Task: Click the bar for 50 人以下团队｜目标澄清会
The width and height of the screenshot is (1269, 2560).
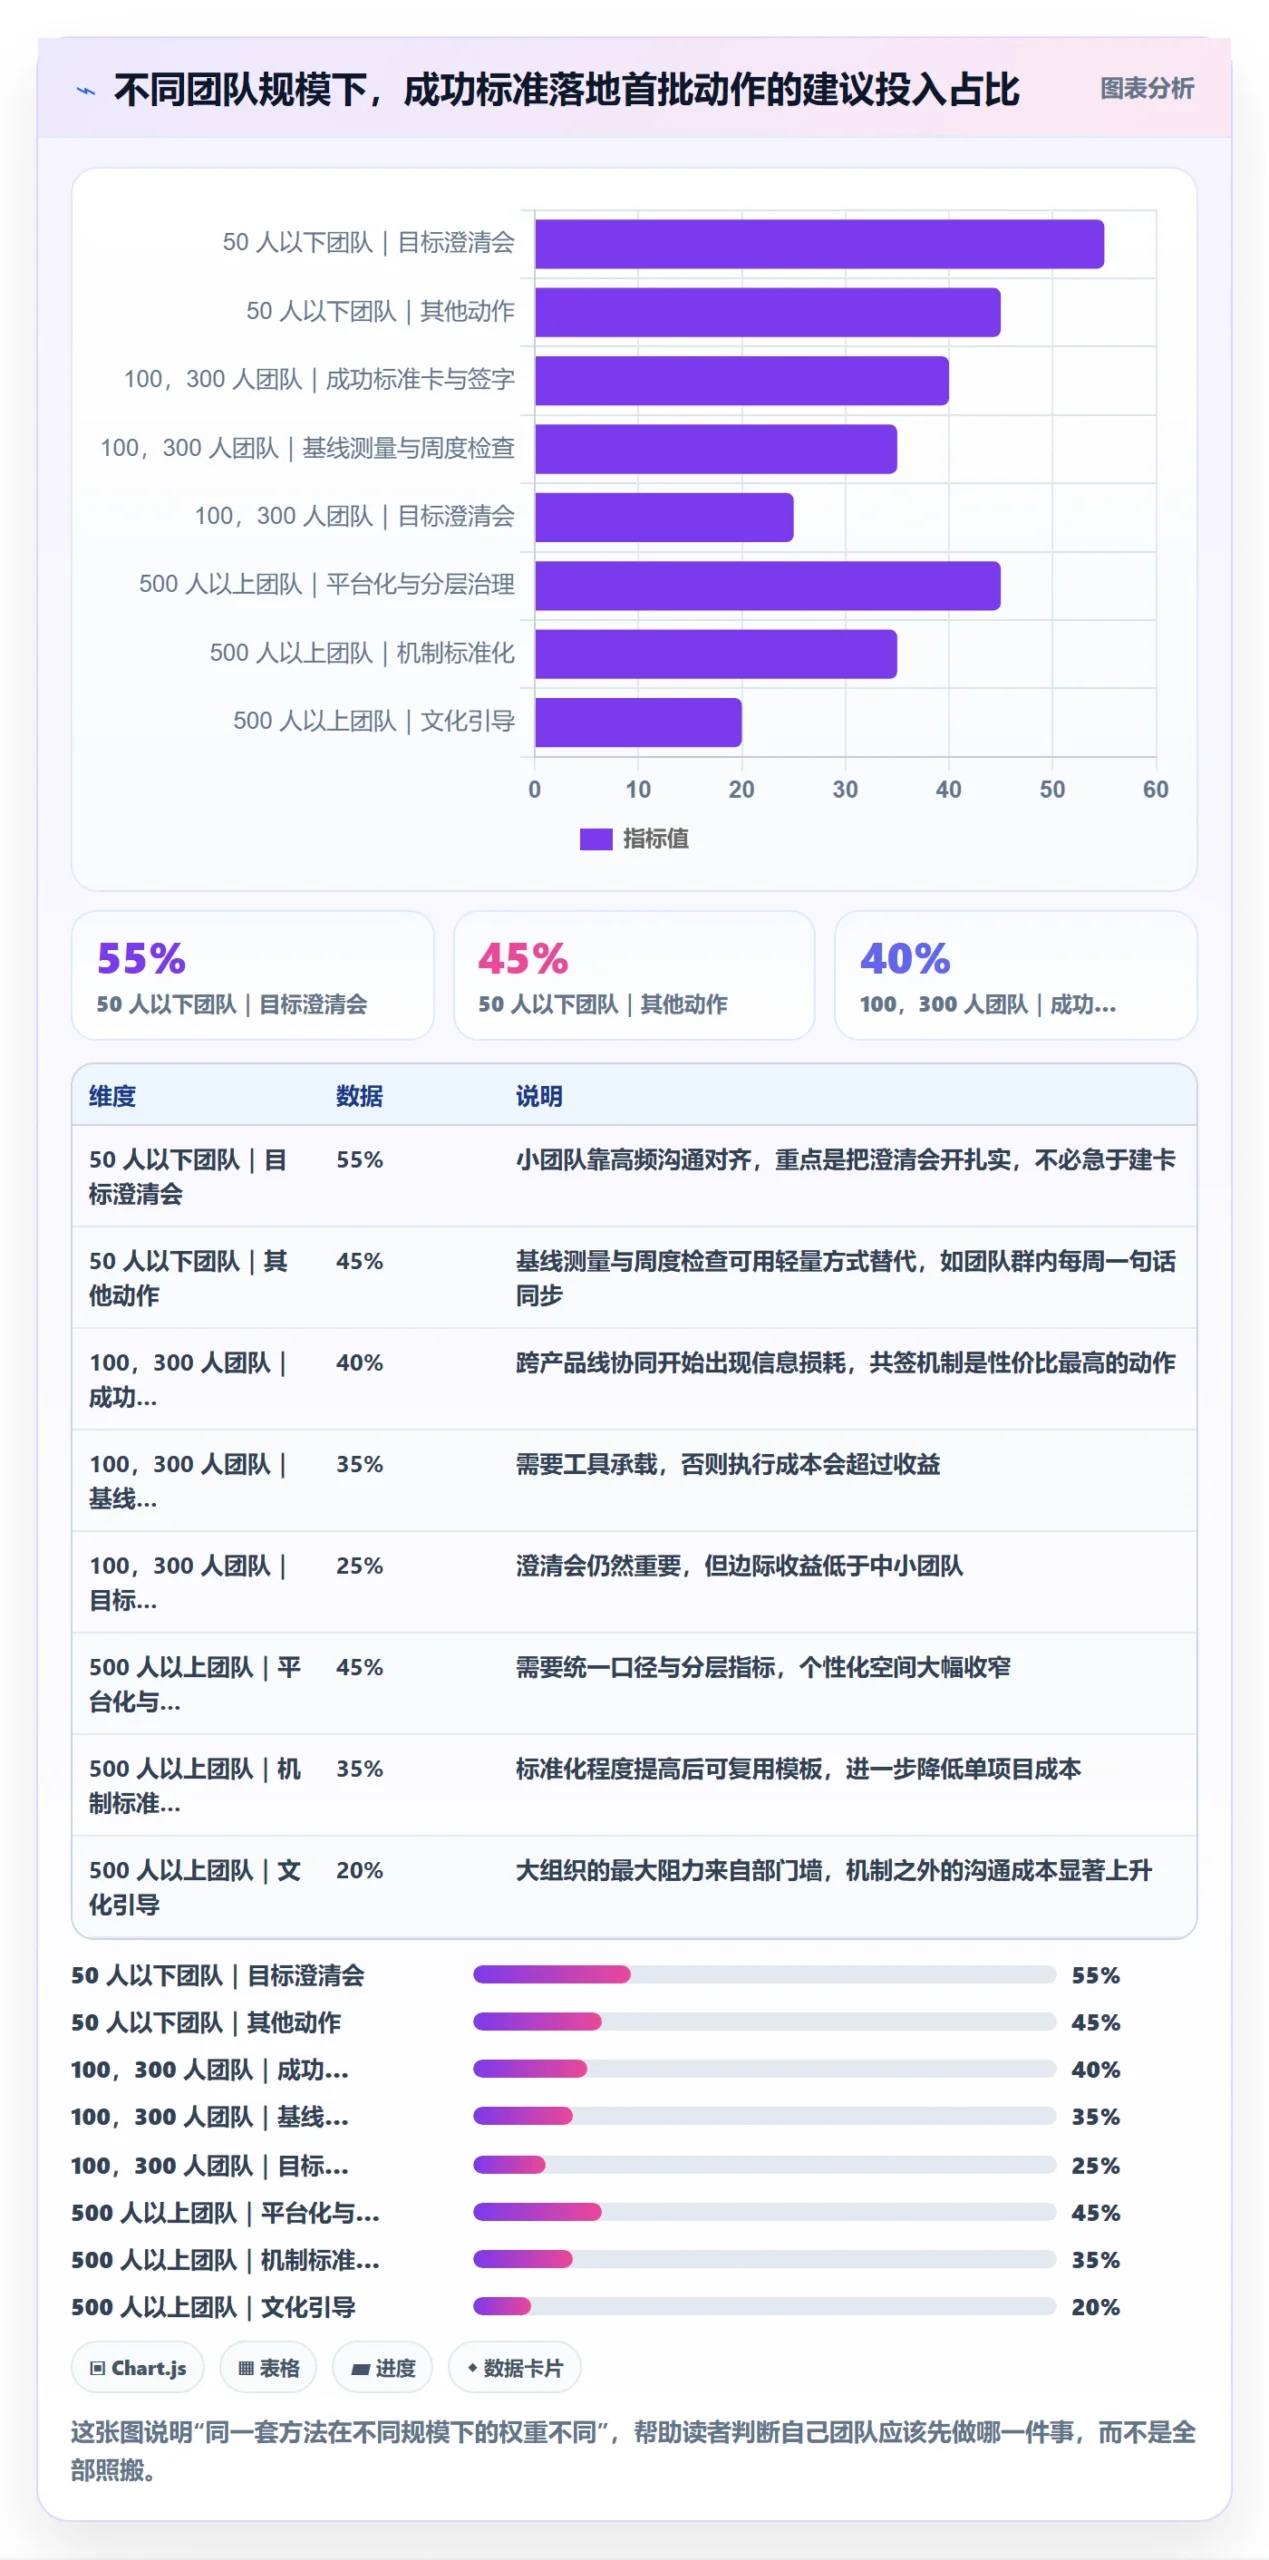Action: coord(819,244)
